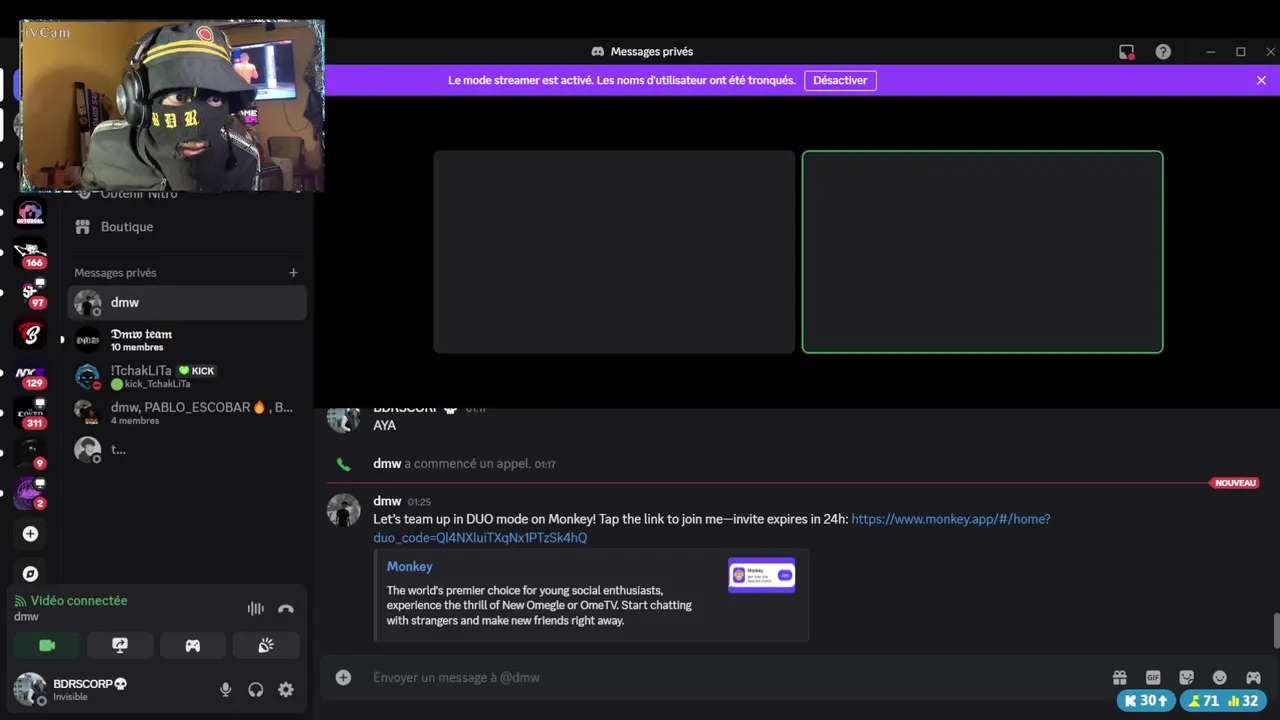Dismiss the purple streamer mode banner
Viewport: 1280px width, 720px height.
click(1261, 80)
